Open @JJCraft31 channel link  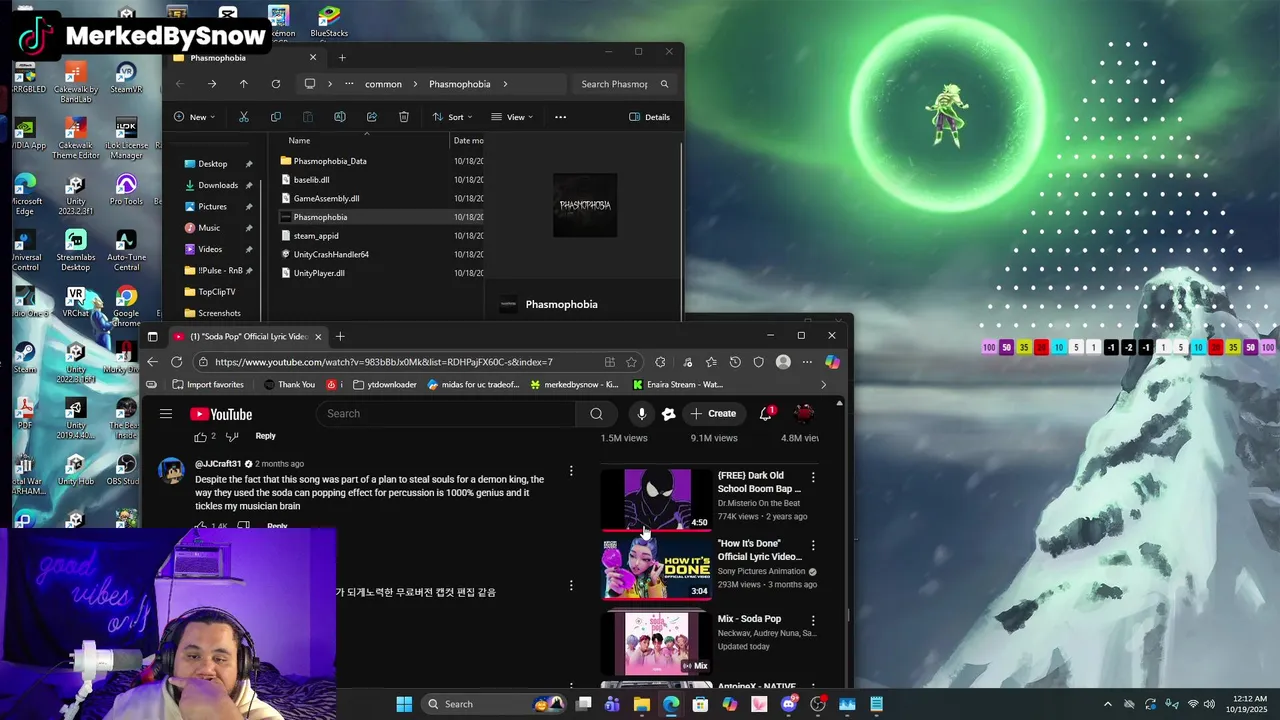pyautogui.click(x=218, y=464)
